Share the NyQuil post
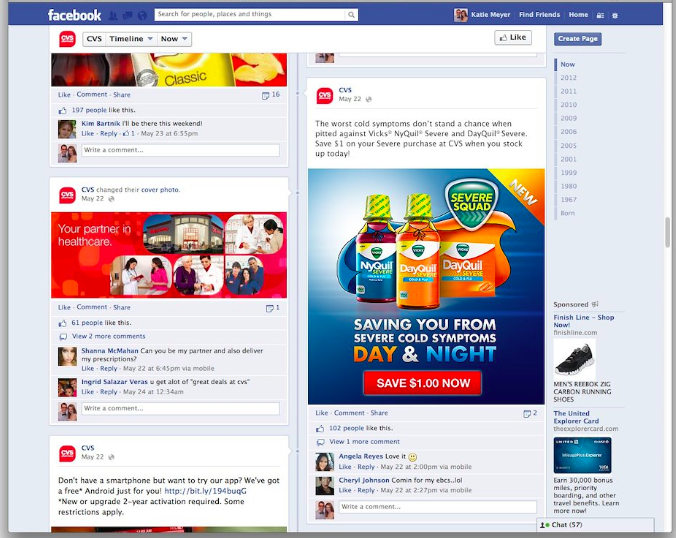 379,413
